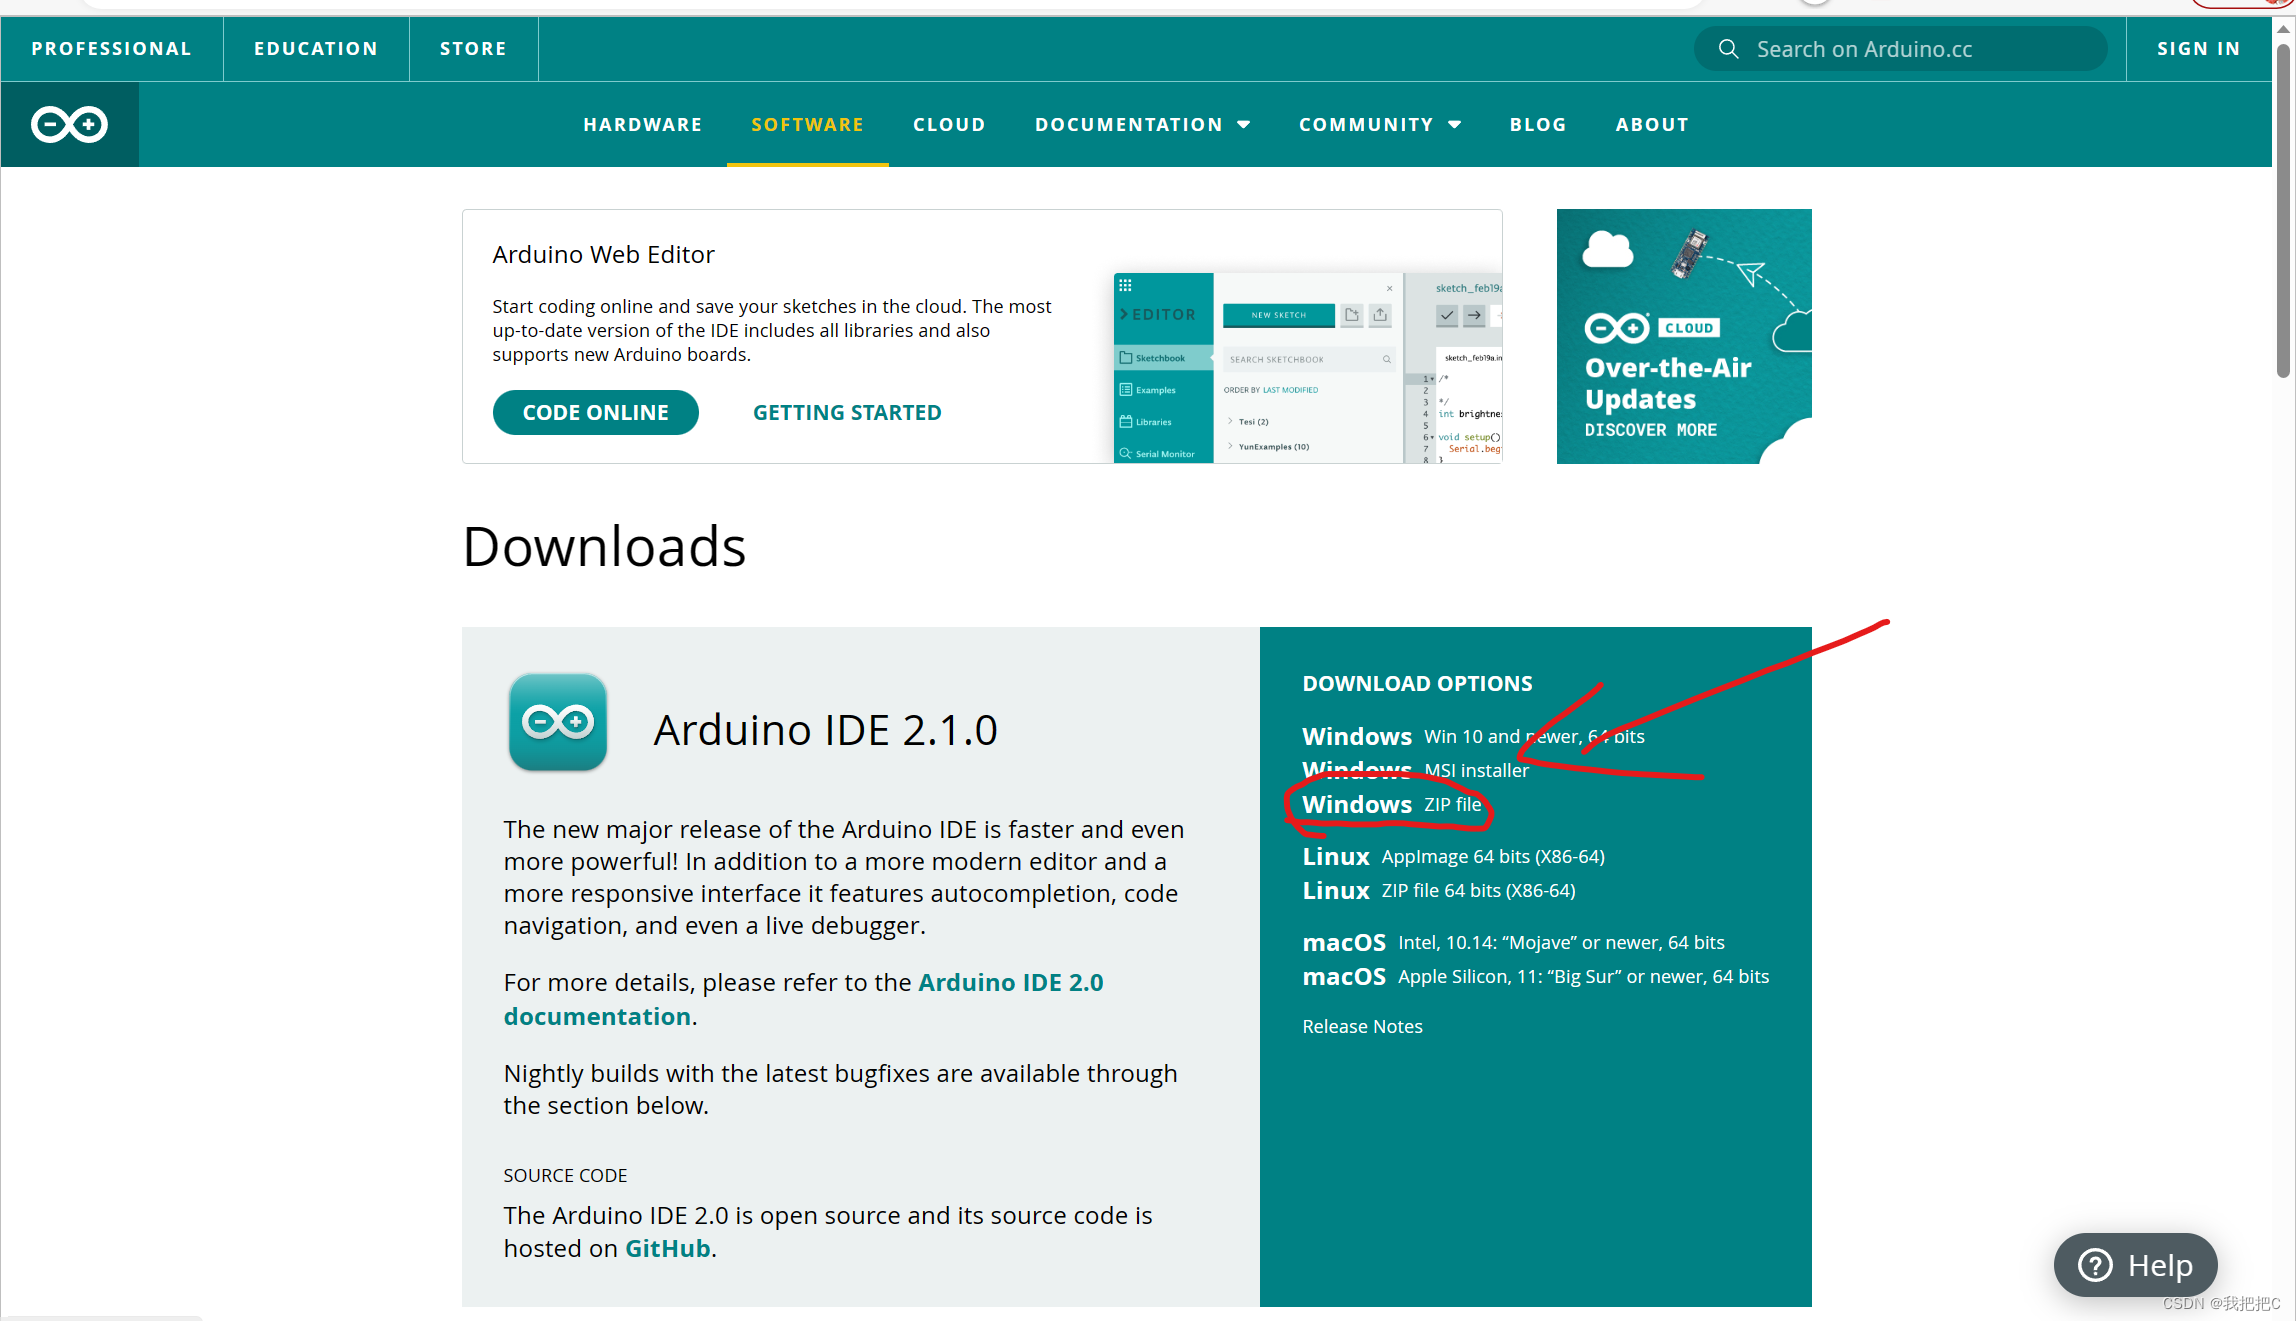Download macOS Apple Silicon version
Screen dimensions: 2296x1321
pyautogui.click(x=1536, y=977)
